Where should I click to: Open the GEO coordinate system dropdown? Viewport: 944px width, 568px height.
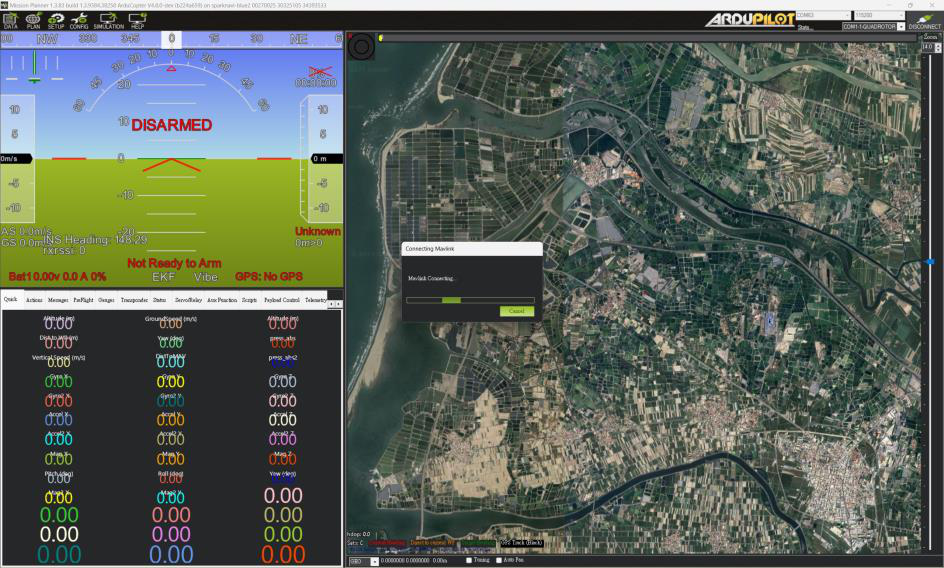(x=364, y=561)
